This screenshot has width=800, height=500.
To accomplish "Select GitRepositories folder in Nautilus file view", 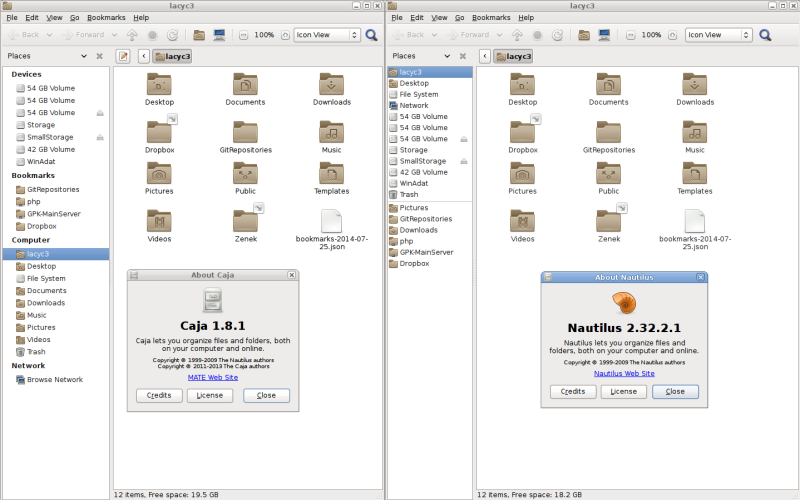I will click(609, 137).
